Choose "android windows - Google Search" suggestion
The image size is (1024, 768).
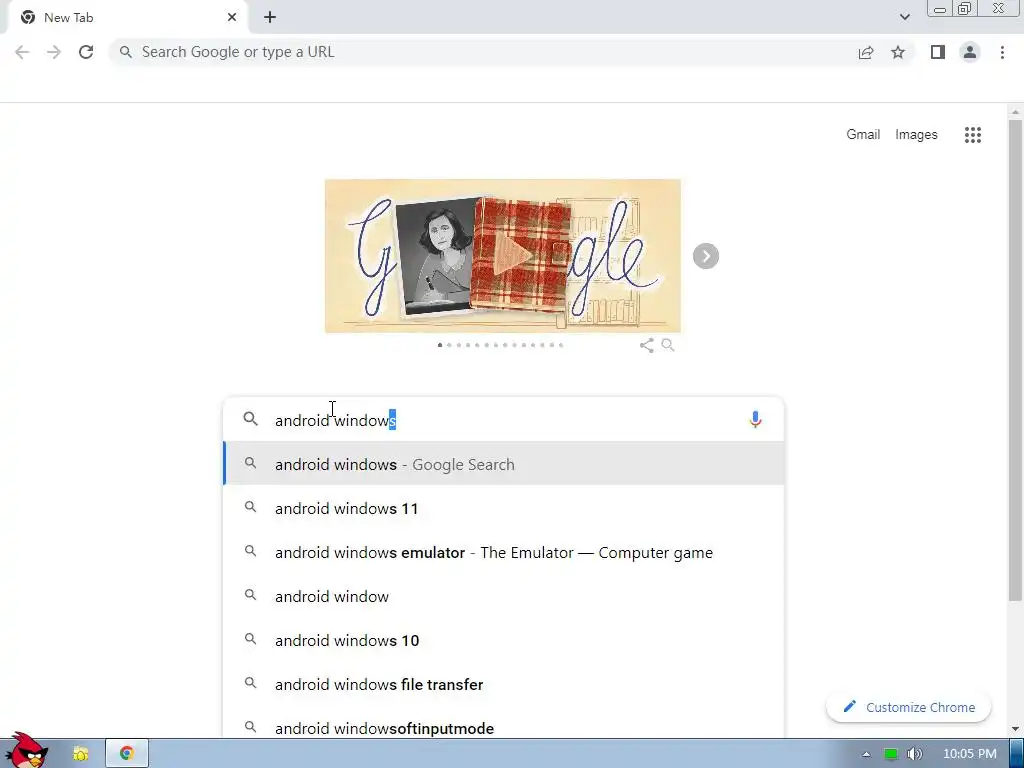tap(503, 464)
